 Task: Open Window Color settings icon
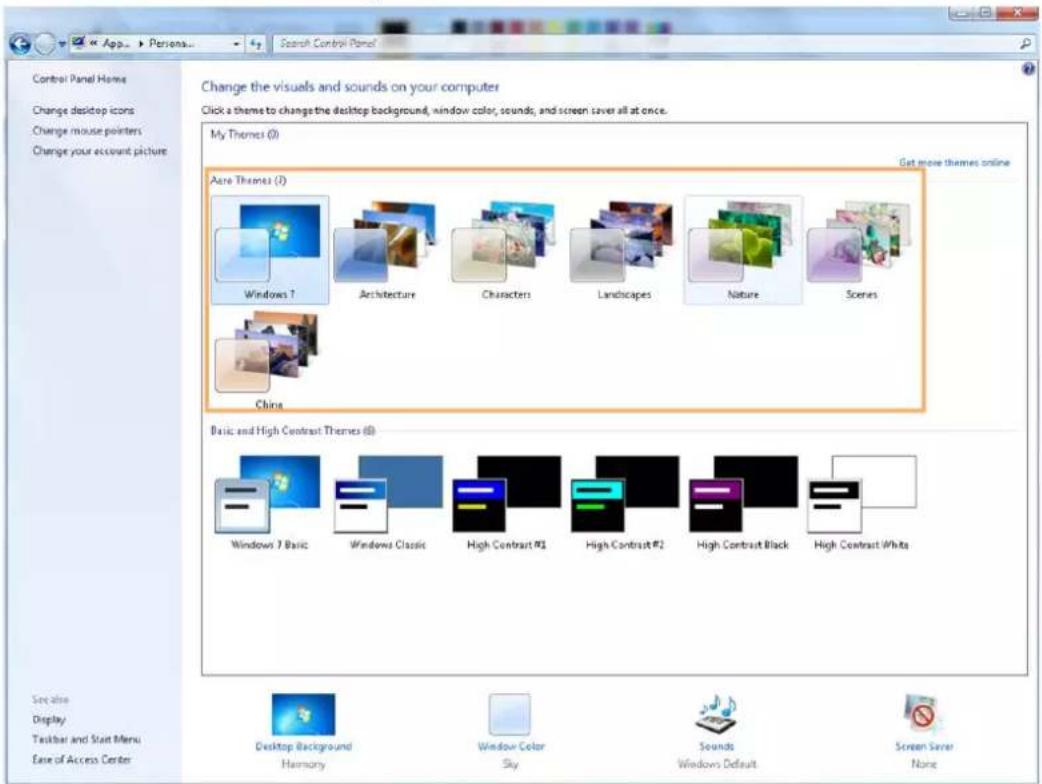click(x=510, y=714)
